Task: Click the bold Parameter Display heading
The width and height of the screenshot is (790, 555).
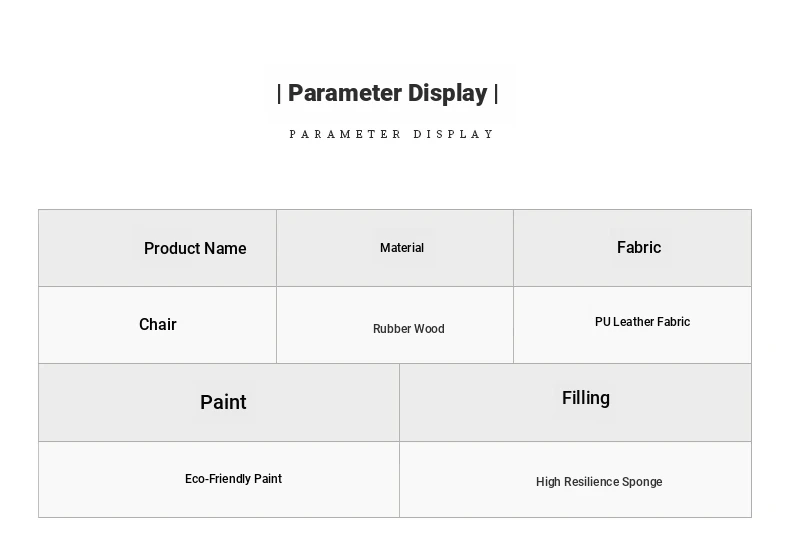Action: tap(387, 93)
